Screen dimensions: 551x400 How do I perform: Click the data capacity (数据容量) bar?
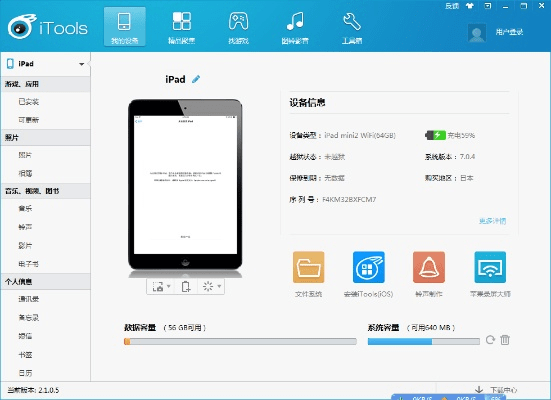240,341
